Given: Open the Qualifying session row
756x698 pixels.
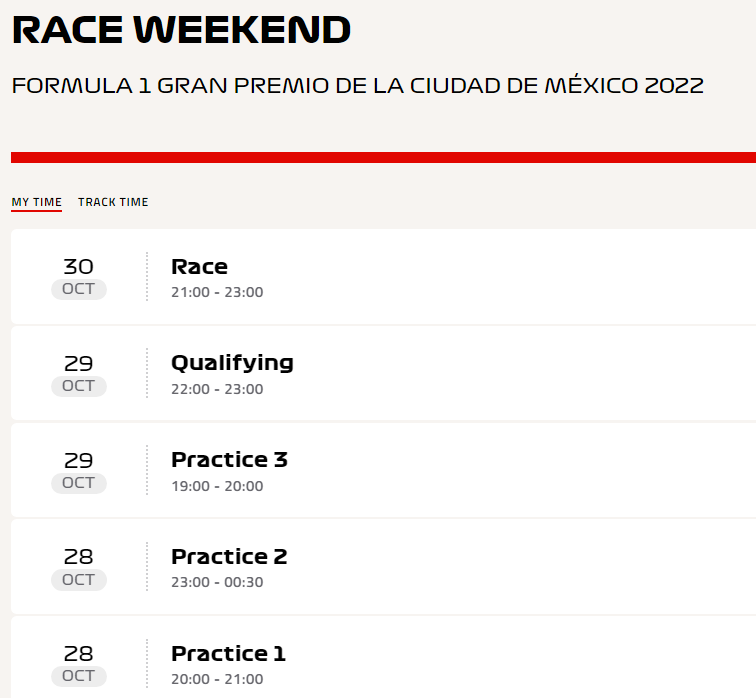Looking at the screenshot, I should coord(383,373).
